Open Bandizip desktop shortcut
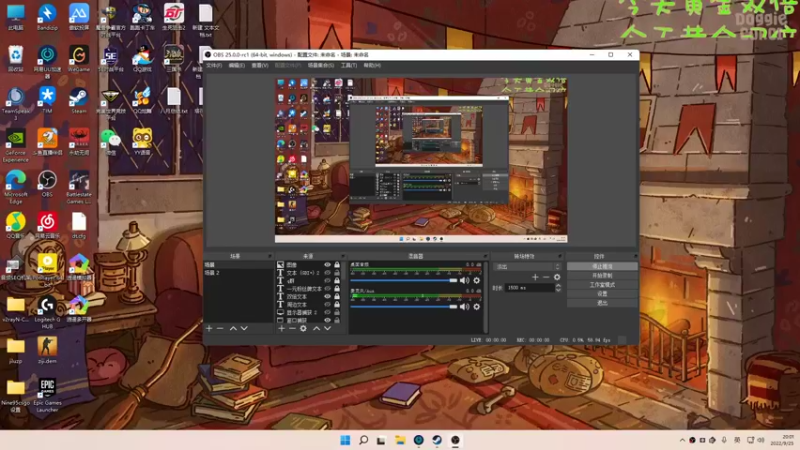Image resolution: width=800 pixels, height=450 pixels. [47, 17]
